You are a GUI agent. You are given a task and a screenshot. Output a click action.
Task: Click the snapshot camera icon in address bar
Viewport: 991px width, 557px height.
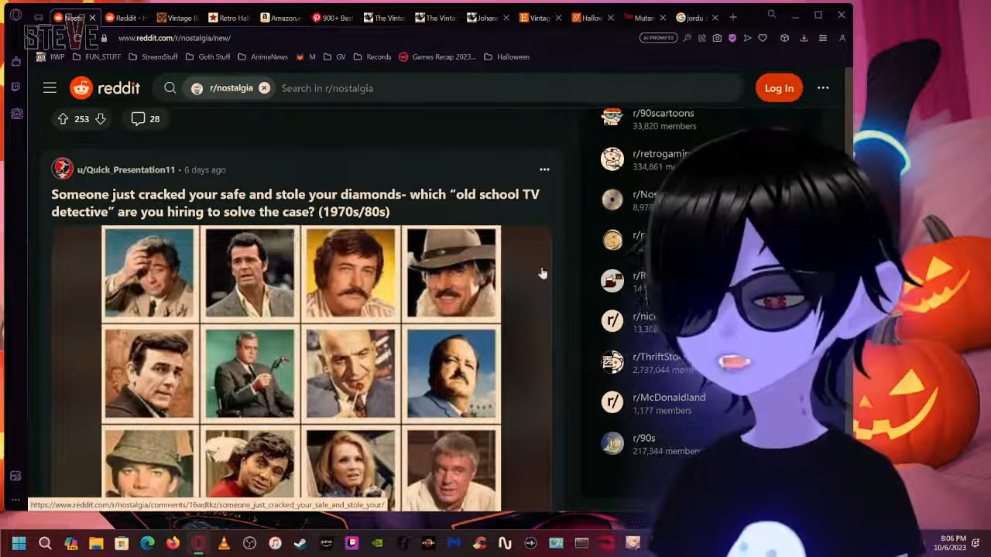[717, 38]
